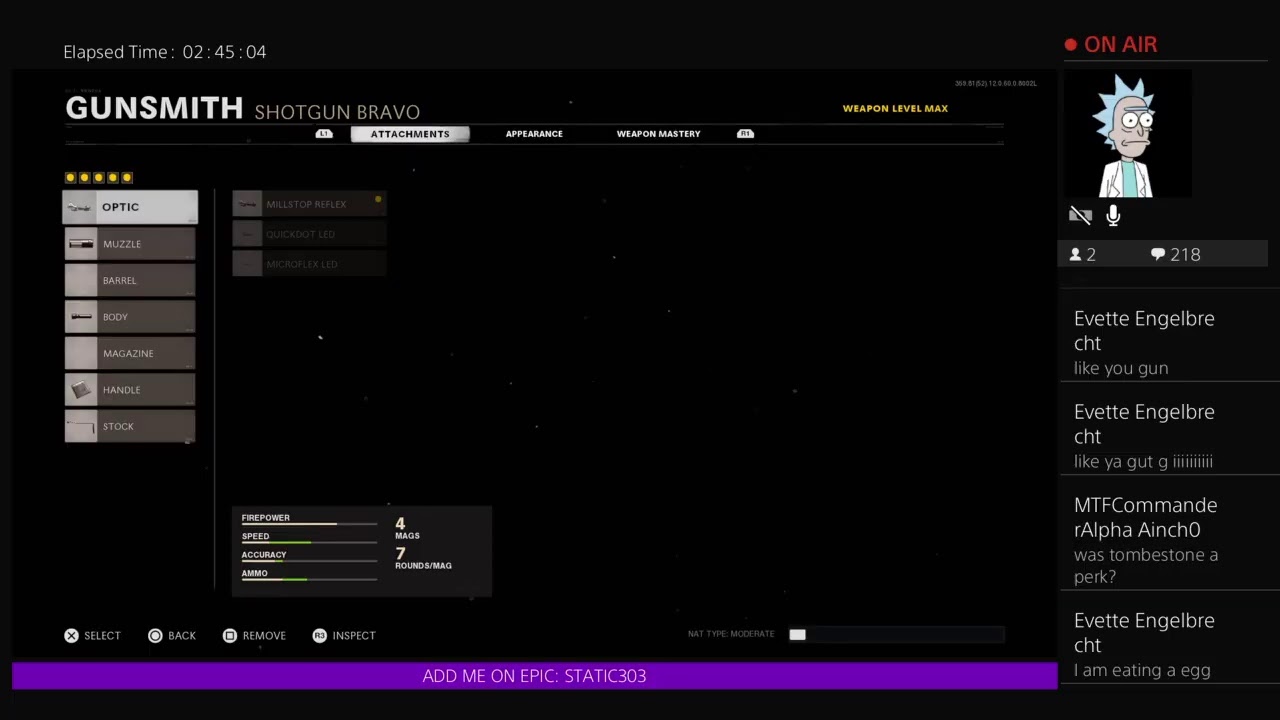Click the Speed stat bar
The image size is (1280, 720).
pos(309,543)
